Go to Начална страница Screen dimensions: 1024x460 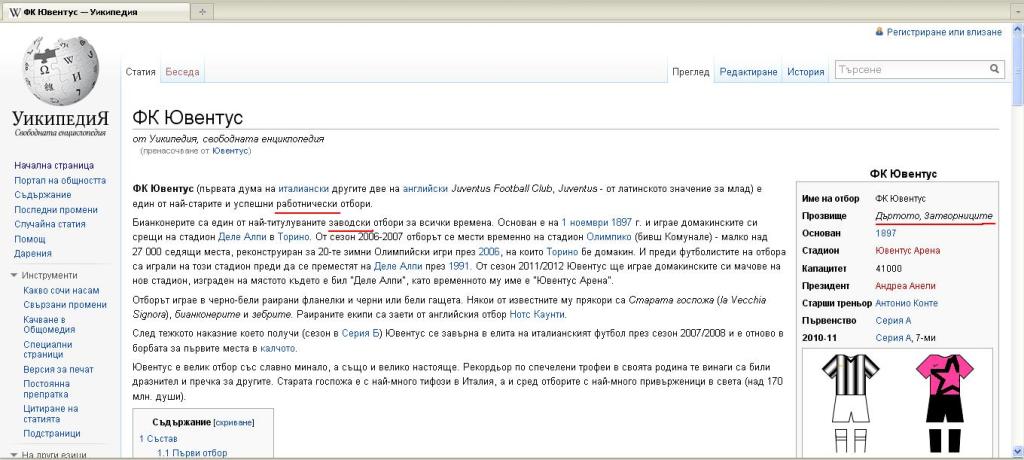tap(54, 165)
